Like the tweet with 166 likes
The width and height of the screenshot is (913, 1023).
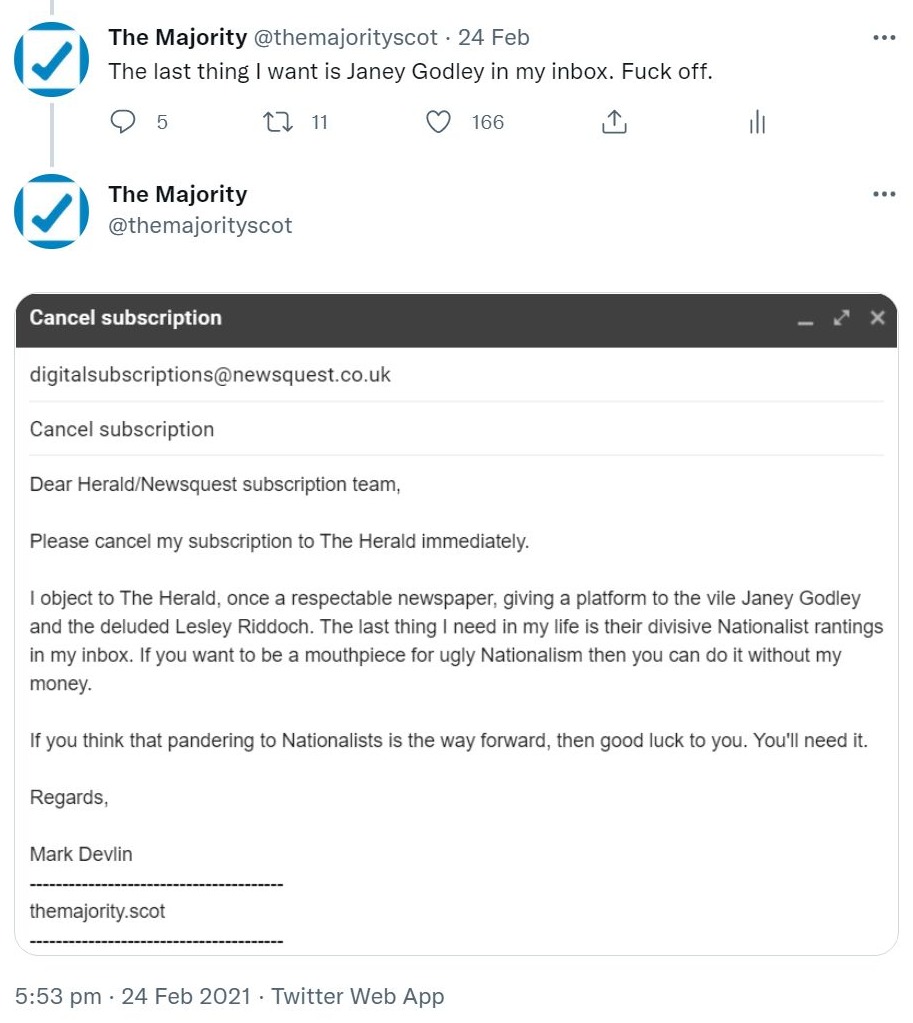click(x=439, y=122)
